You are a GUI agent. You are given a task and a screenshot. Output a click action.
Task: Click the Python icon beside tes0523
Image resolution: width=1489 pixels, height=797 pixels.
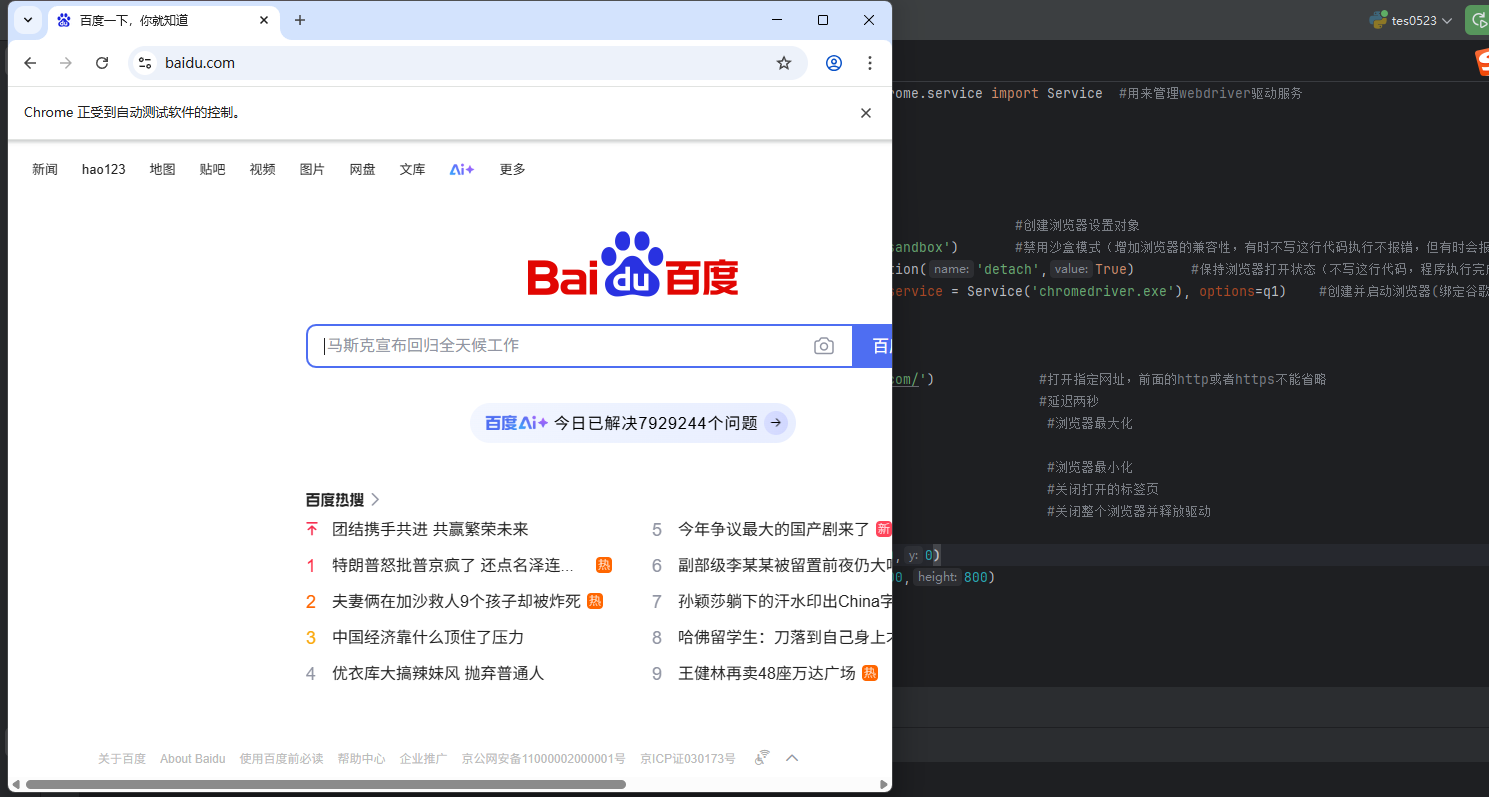(x=1378, y=20)
